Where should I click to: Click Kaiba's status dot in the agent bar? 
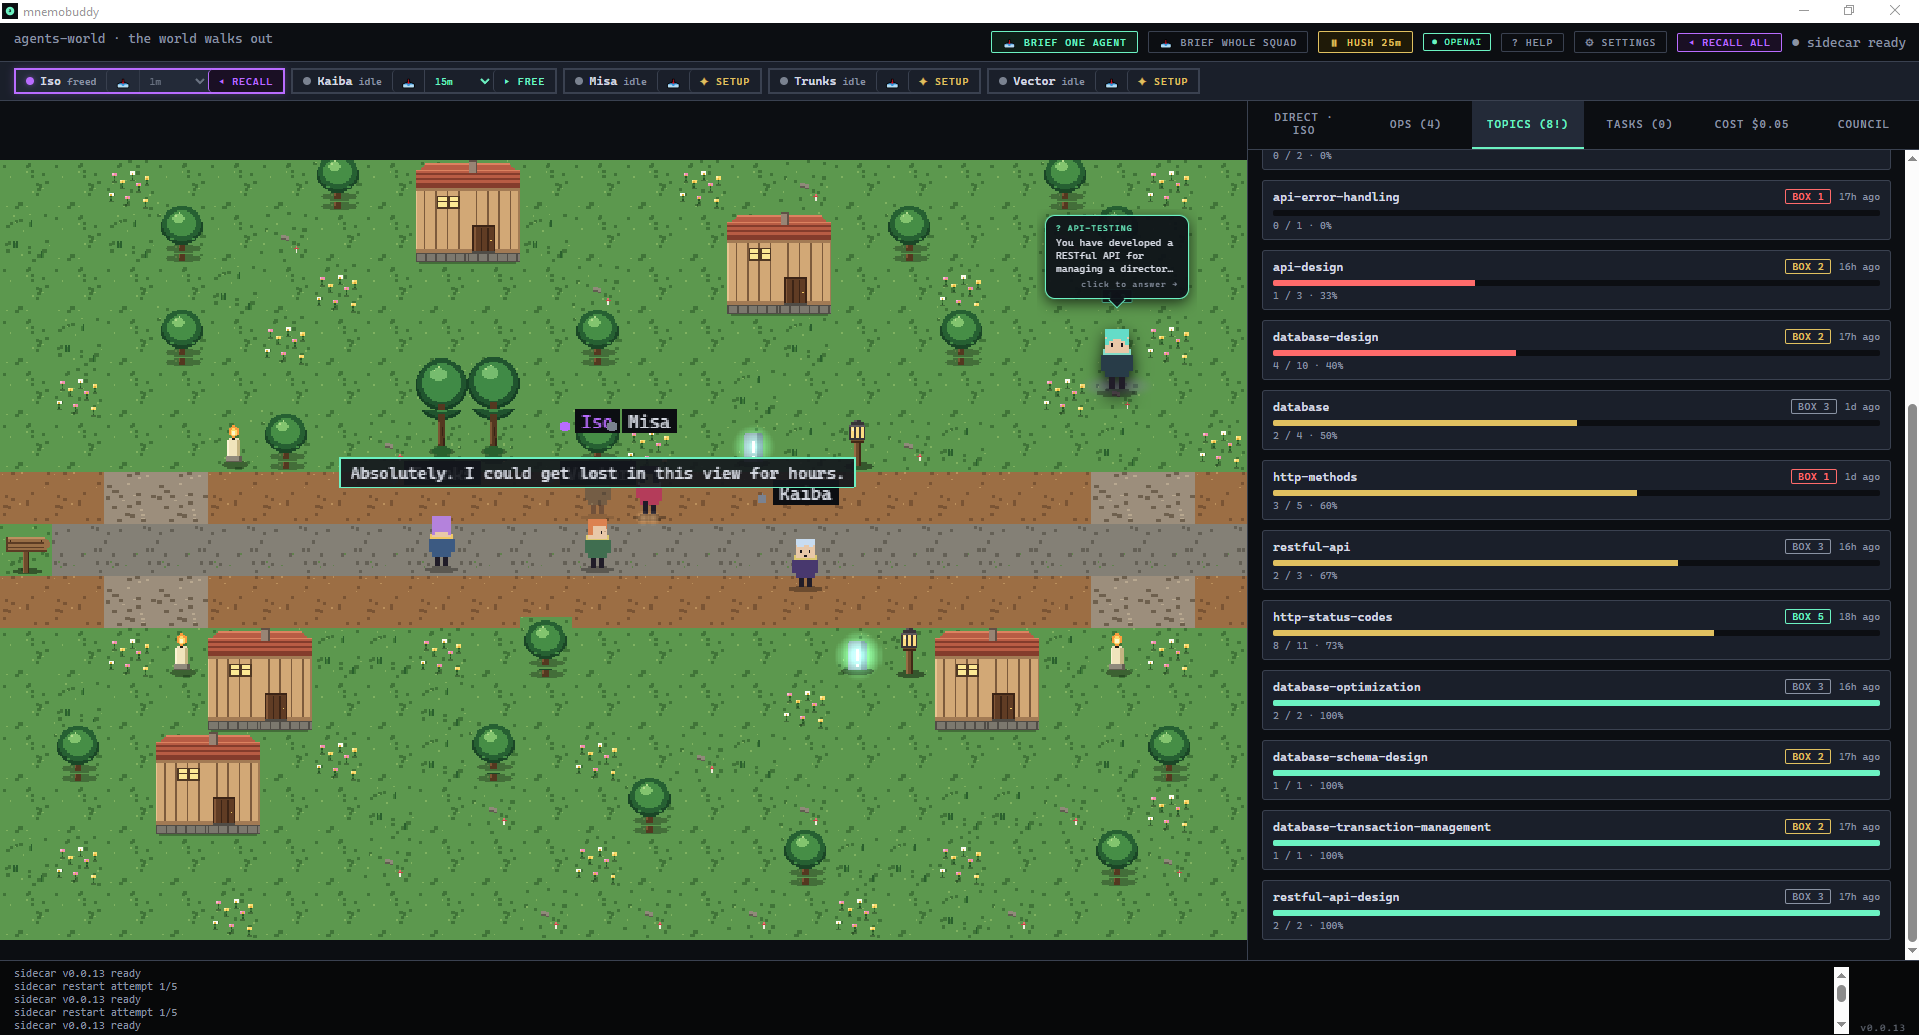307,82
